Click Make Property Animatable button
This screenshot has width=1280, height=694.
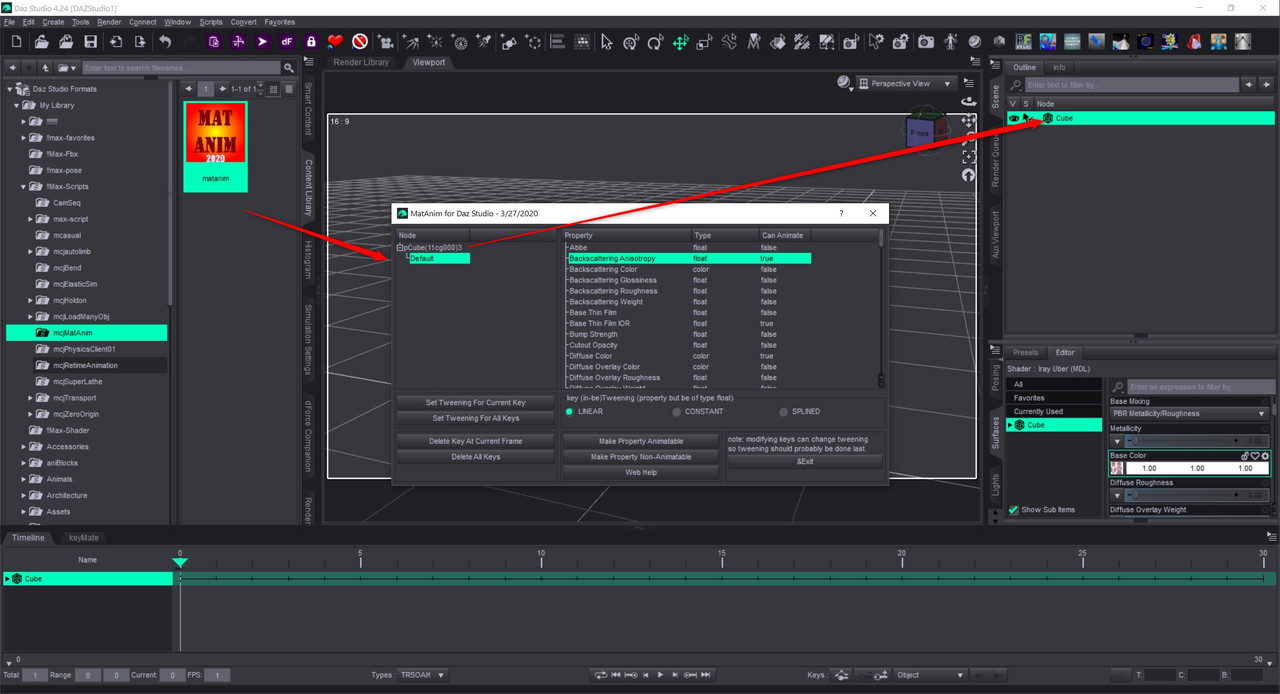tap(641, 441)
